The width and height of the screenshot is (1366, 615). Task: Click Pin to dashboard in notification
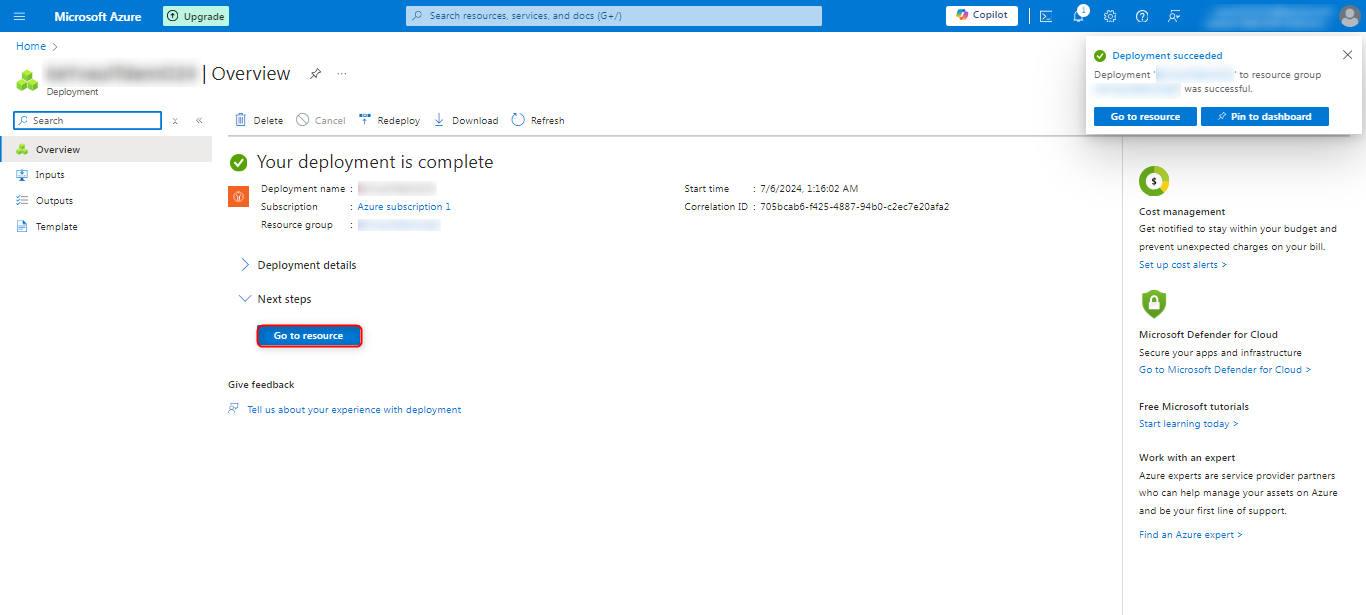(x=1264, y=117)
